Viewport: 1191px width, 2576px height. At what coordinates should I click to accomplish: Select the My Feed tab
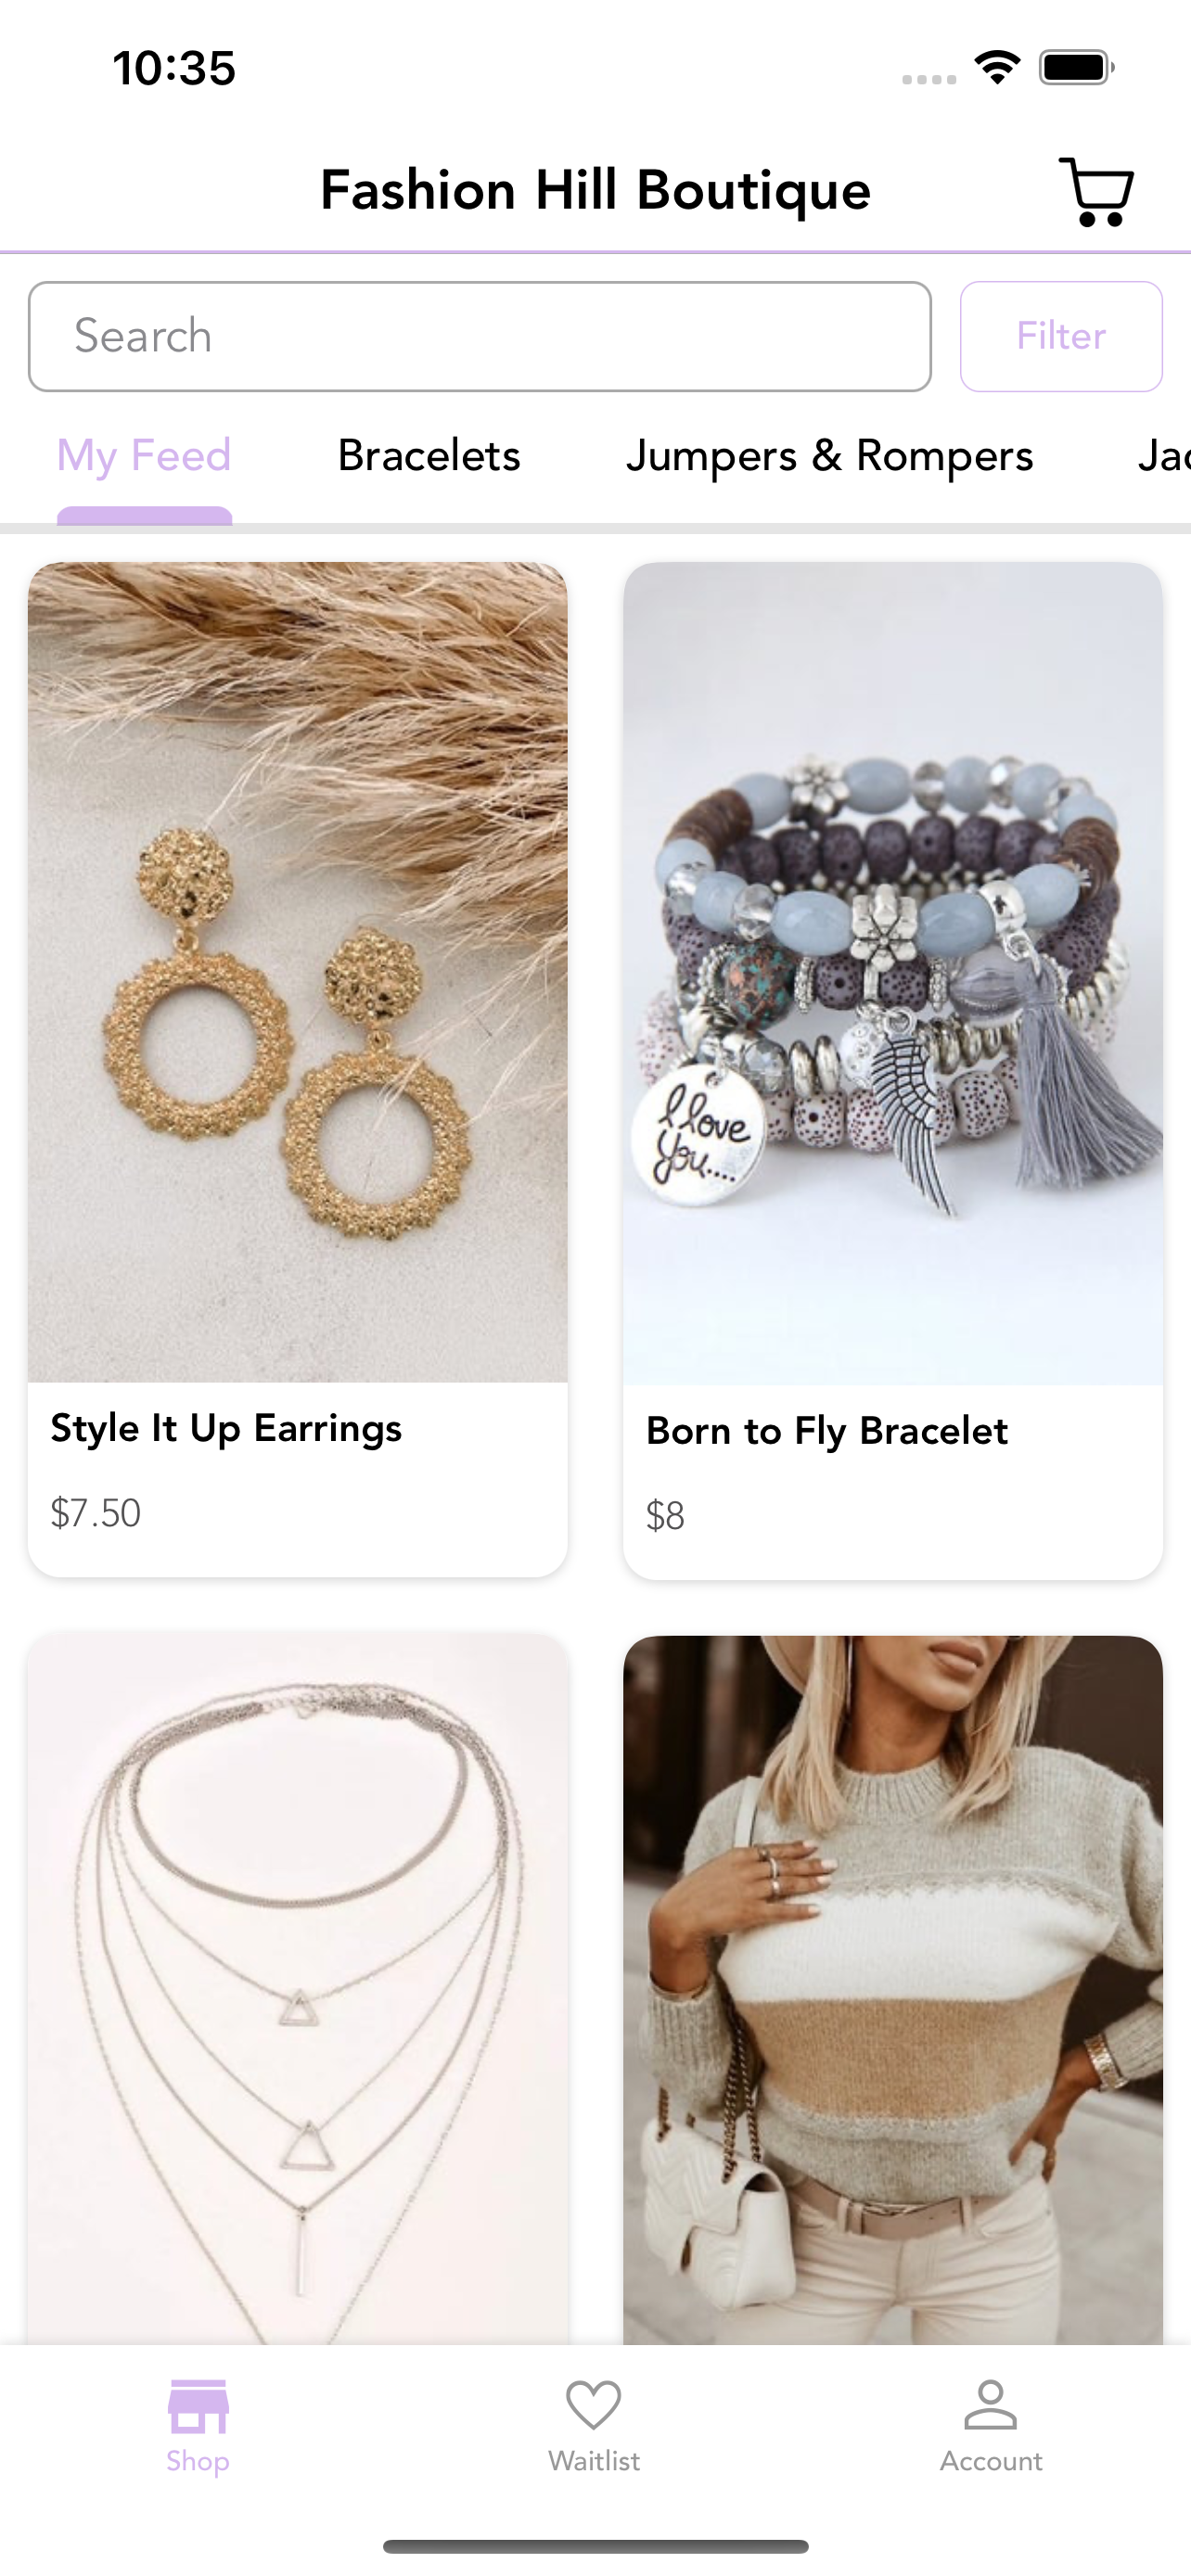coord(144,456)
